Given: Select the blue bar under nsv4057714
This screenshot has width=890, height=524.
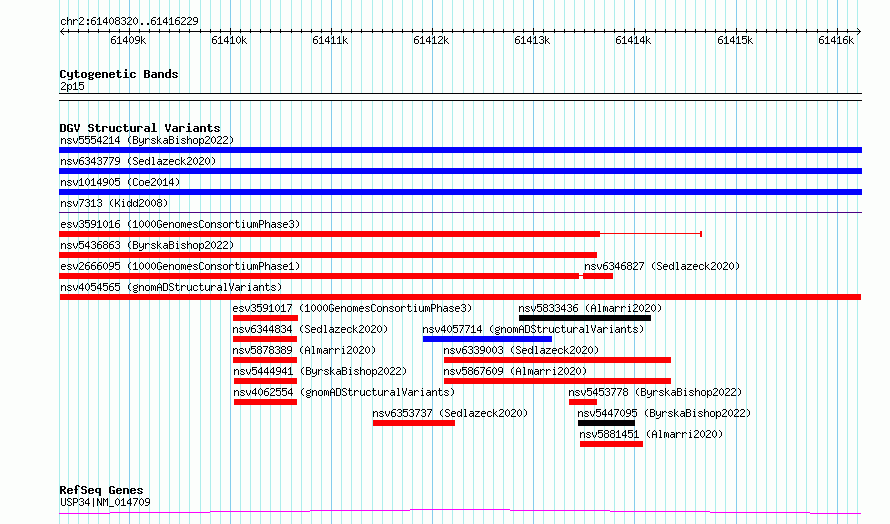Looking at the screenshot, I should pyautogui.click(x=487, y=339).
